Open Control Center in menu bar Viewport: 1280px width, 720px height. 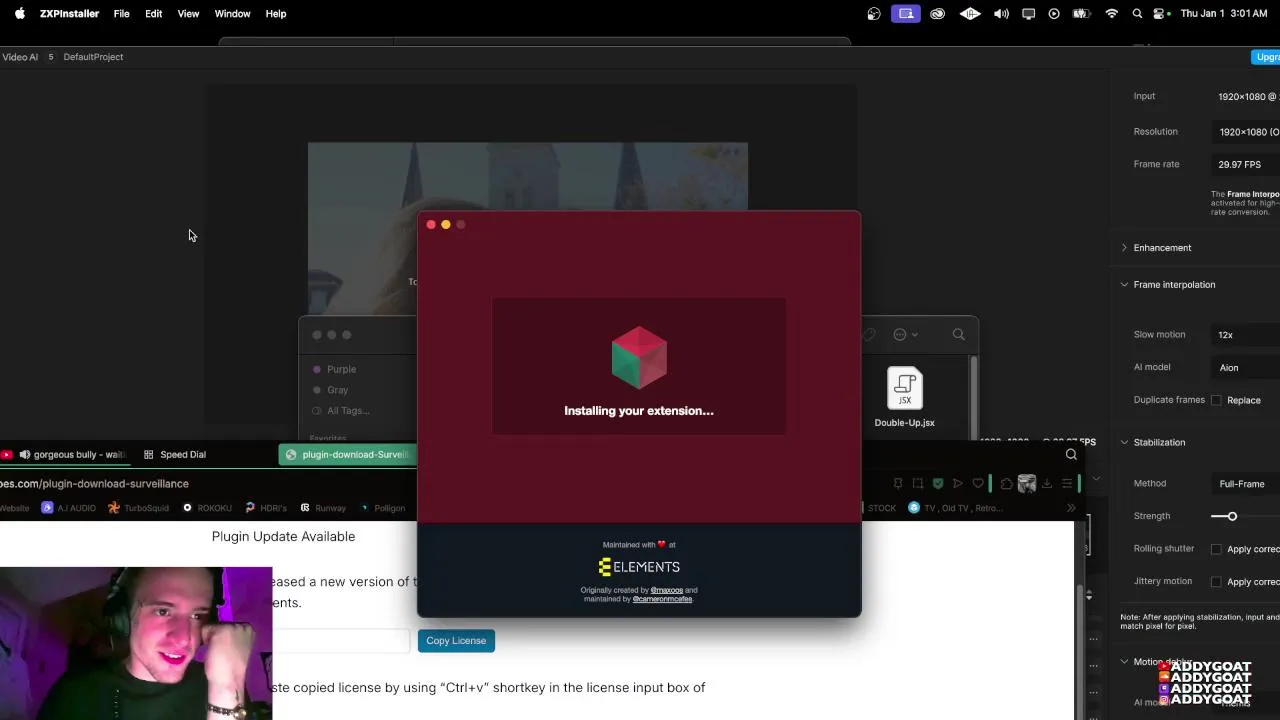(1160, 14)
